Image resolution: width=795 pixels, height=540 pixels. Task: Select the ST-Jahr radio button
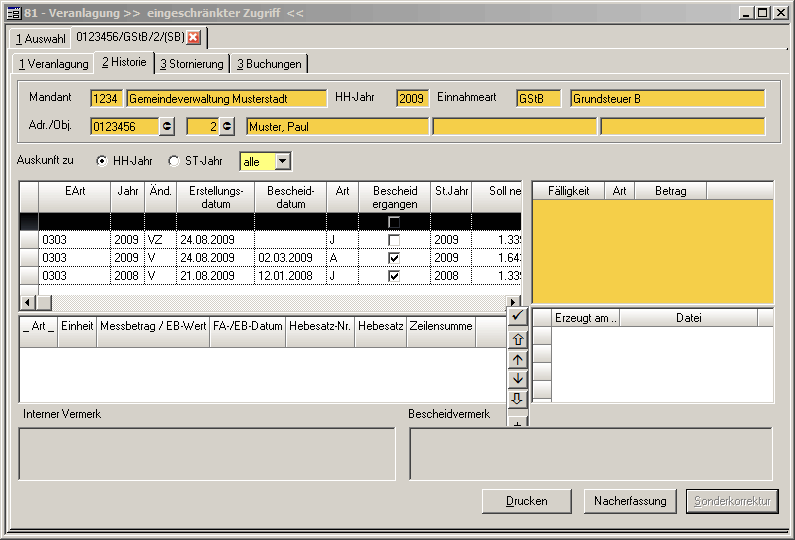click(174, 161)
